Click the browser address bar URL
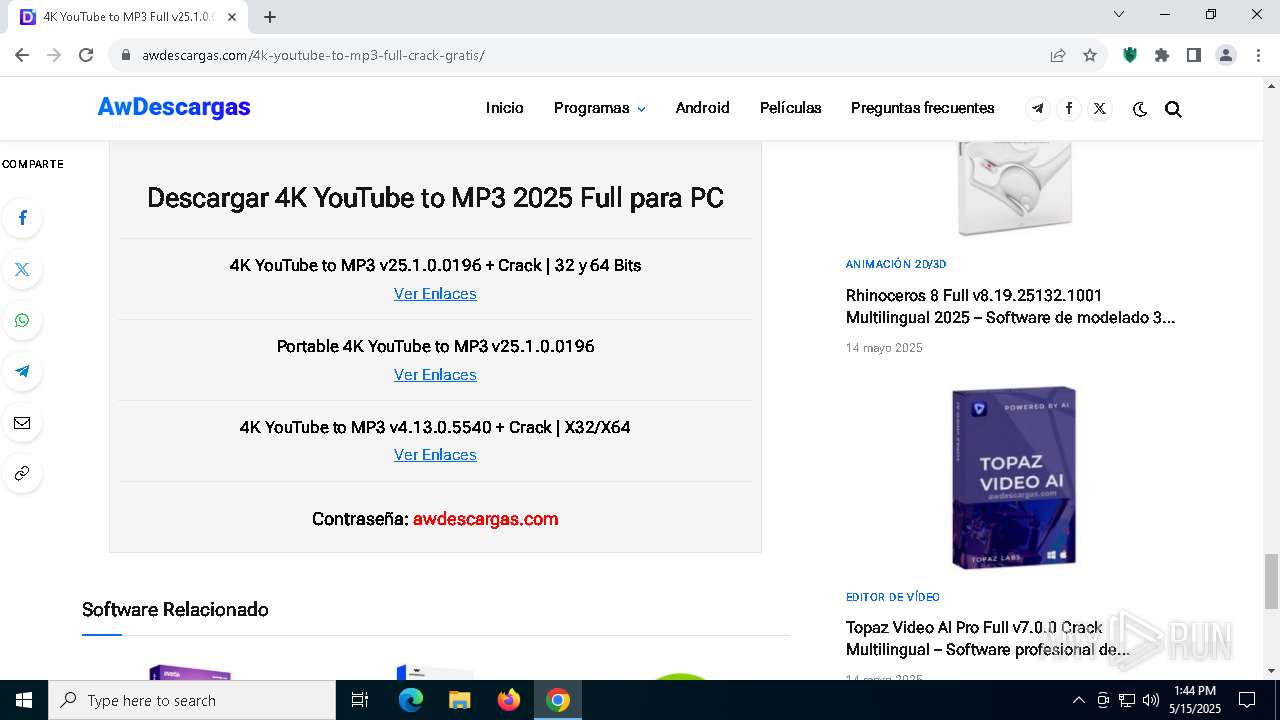This screenshot has height=720, width=1280. 313,55
